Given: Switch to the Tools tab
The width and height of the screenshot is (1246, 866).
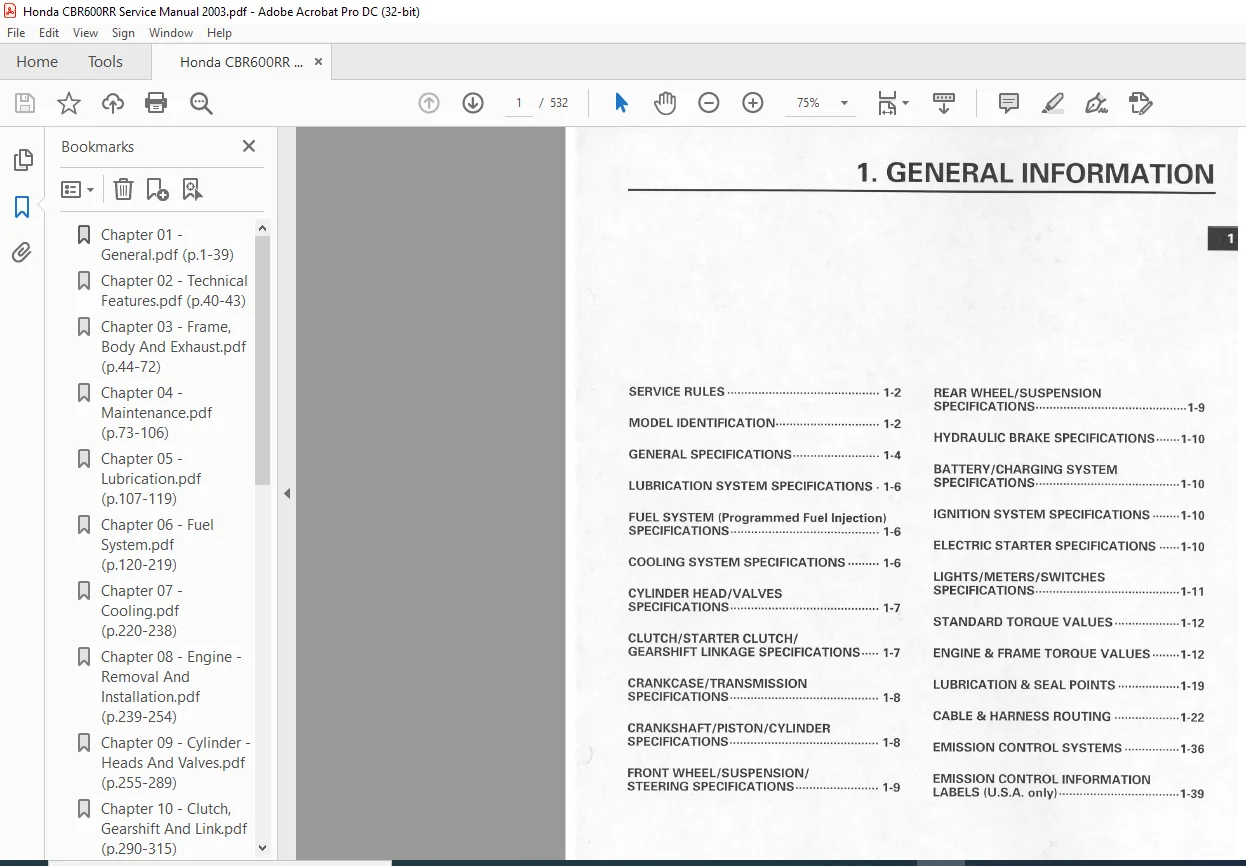Looking at the screenshot, I should (x=105, y=62).
